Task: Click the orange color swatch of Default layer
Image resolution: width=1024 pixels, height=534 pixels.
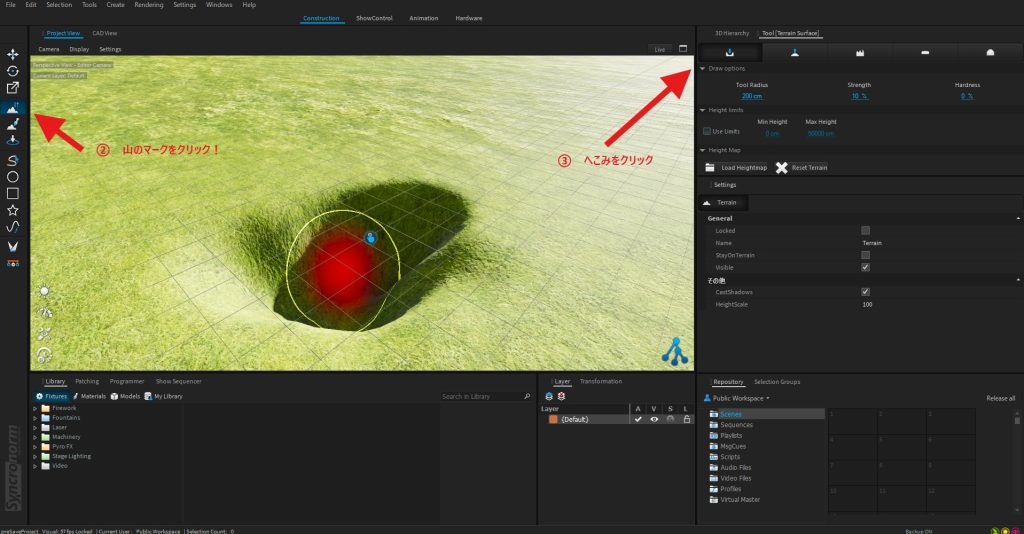Action: (552, 419)
